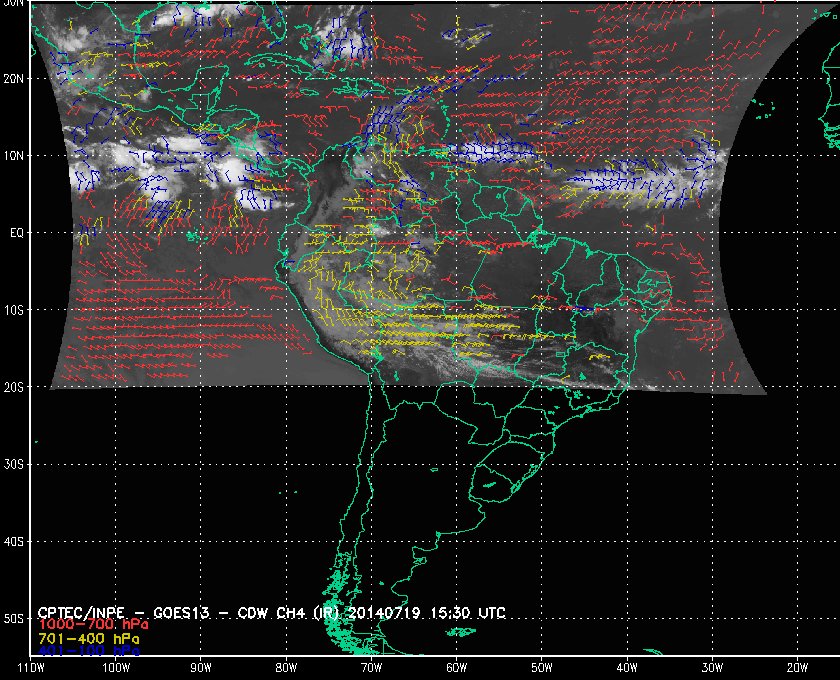Select the red 1000-700 hPa legend entry

click(x=93, y=625)
